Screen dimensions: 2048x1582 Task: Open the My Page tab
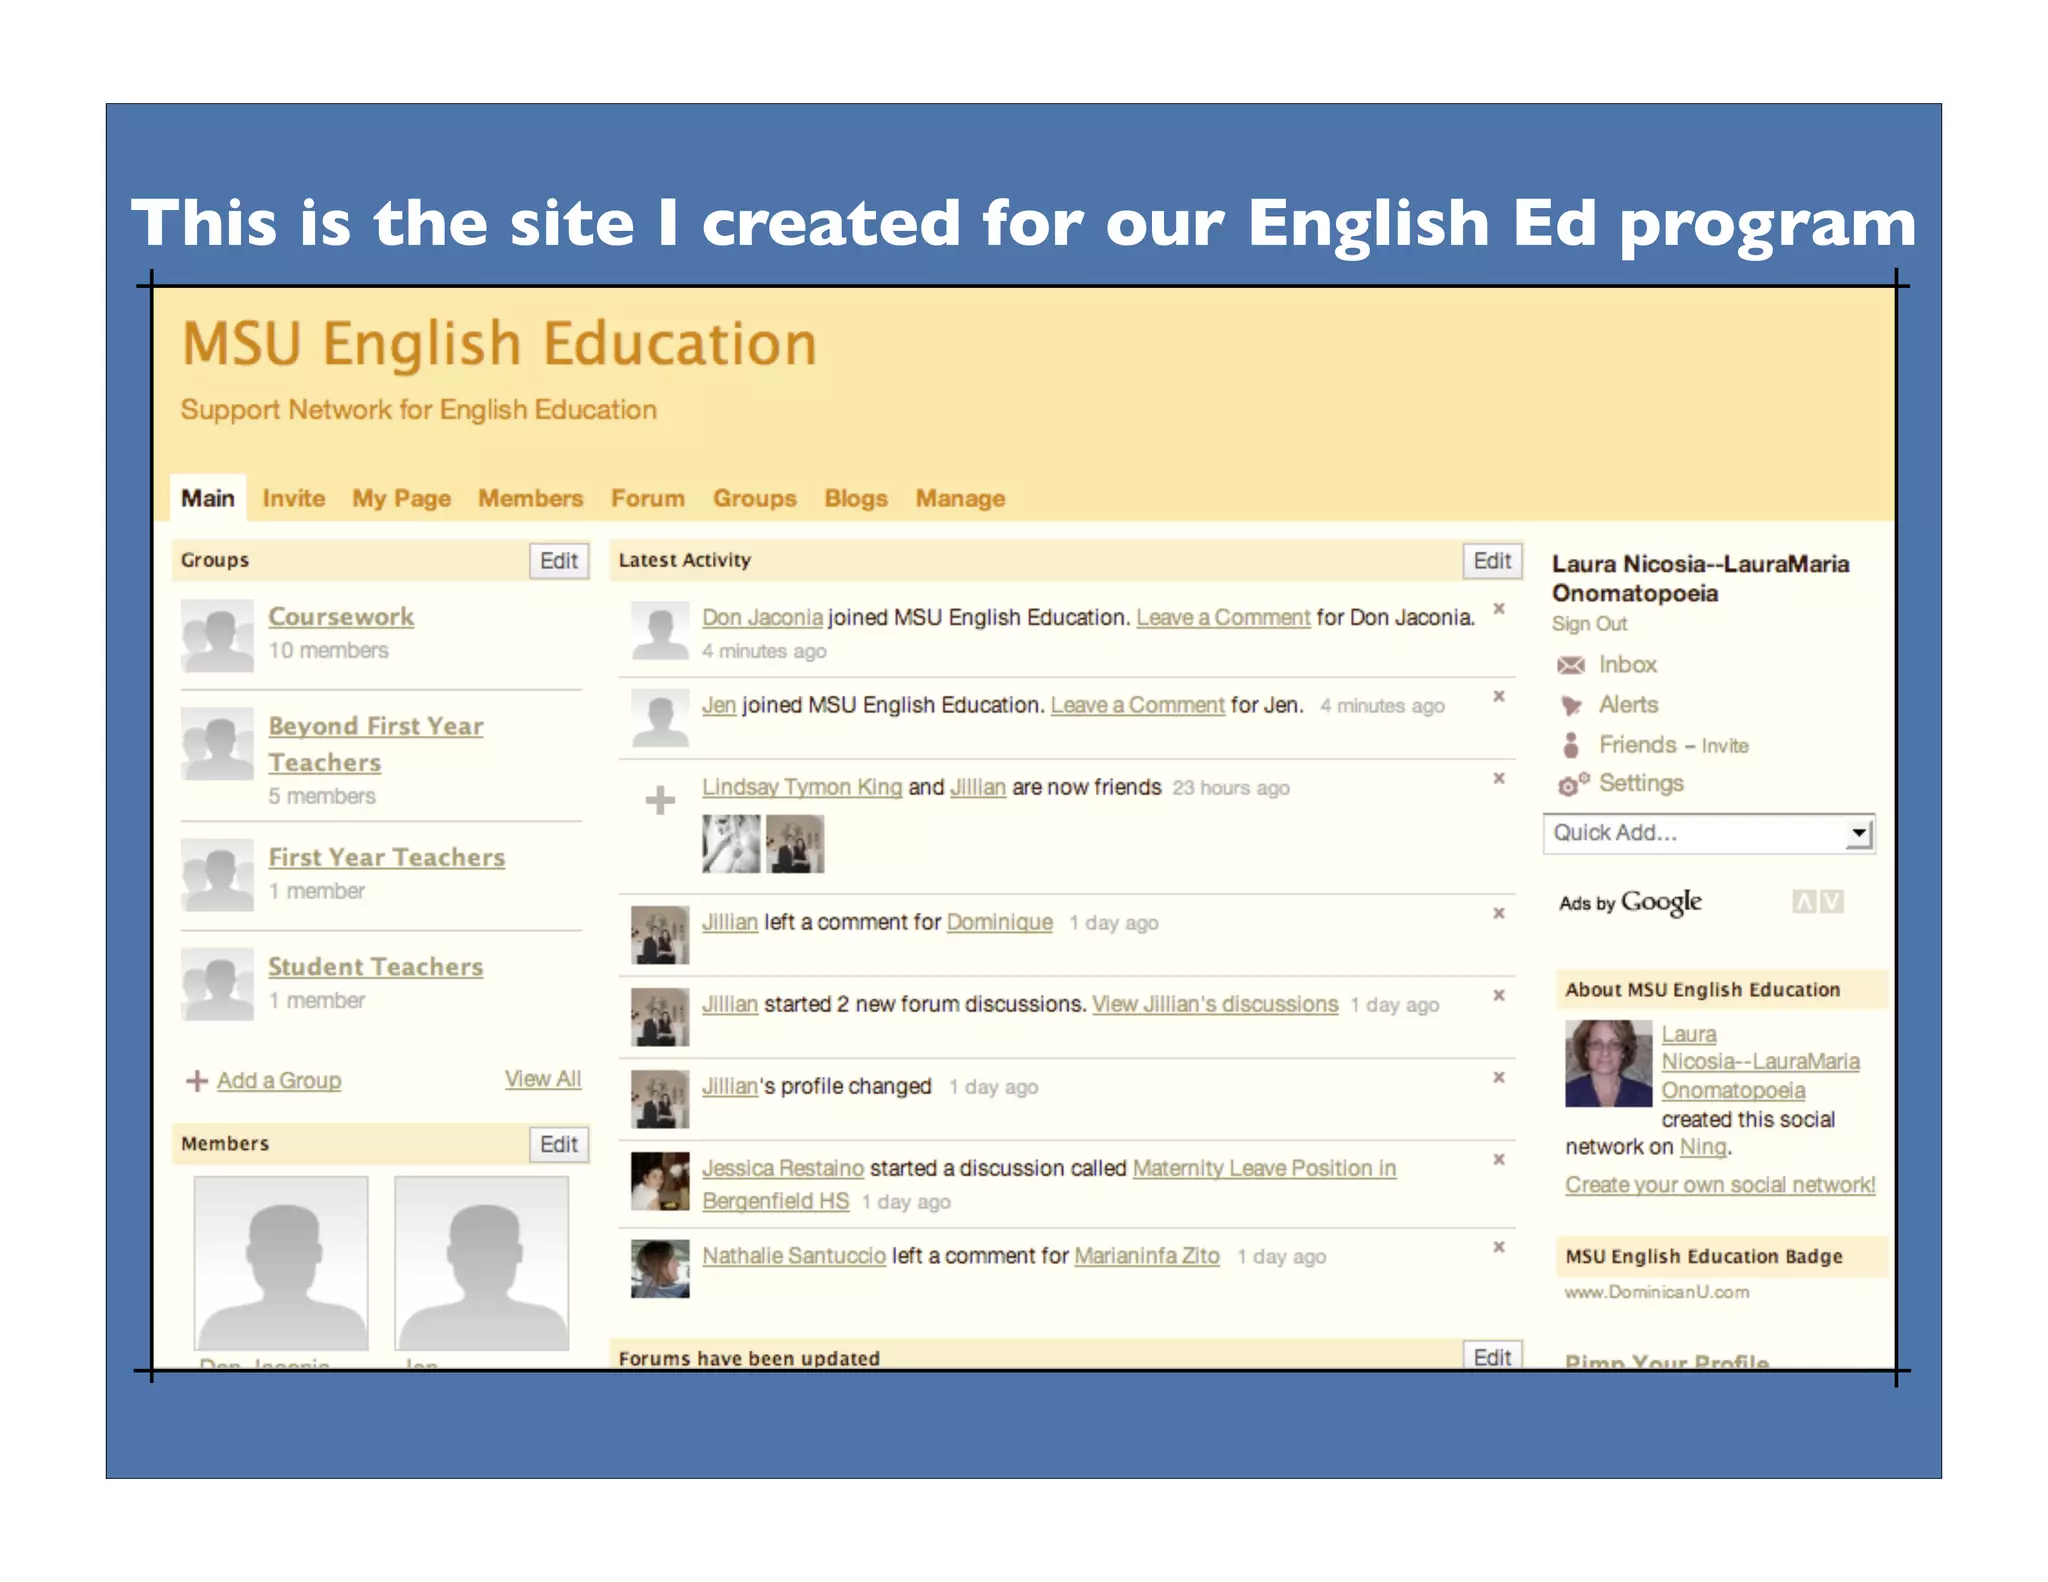[x=401, y=498]
